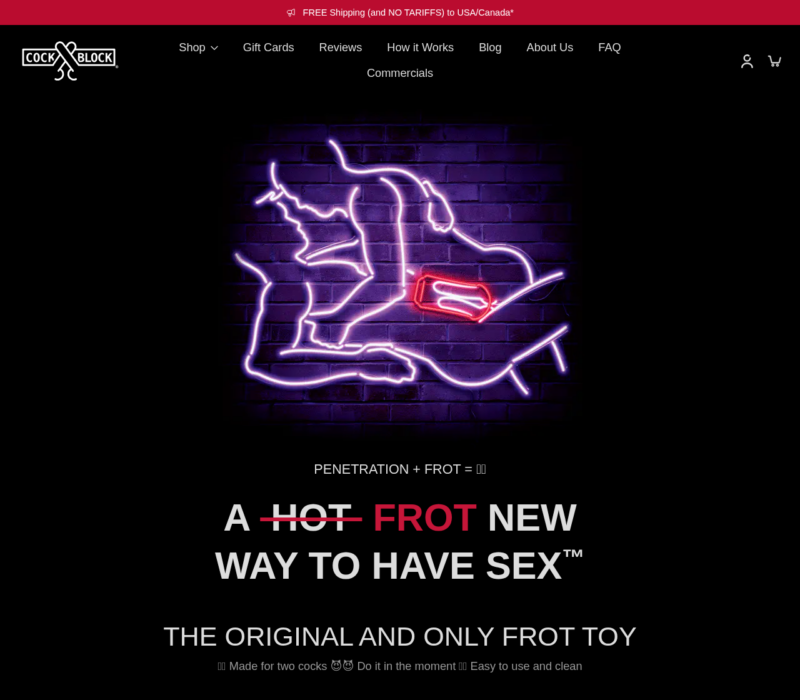The width and height of the screenshot is (800, 700).
Task: Click the Easy to use and clean text
Action: coord(526,666)
